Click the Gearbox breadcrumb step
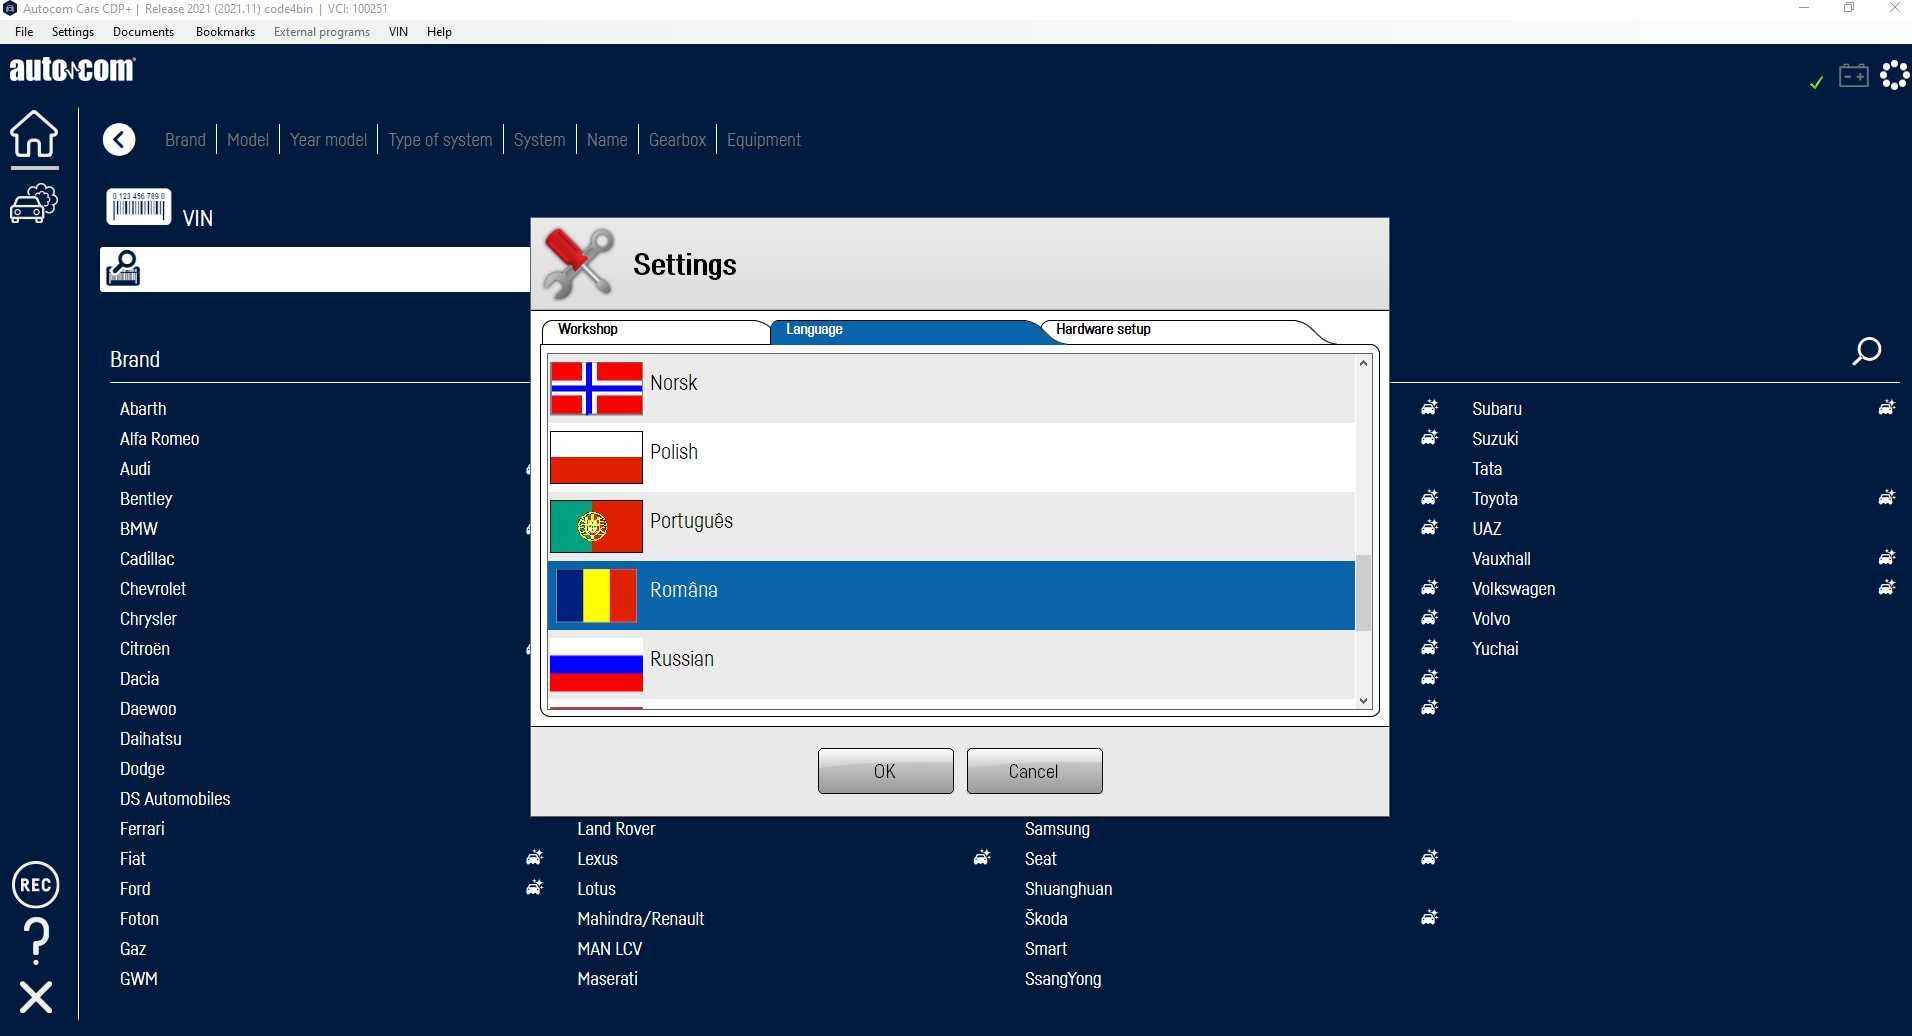1912x1036 pixels. coord(677,140)
